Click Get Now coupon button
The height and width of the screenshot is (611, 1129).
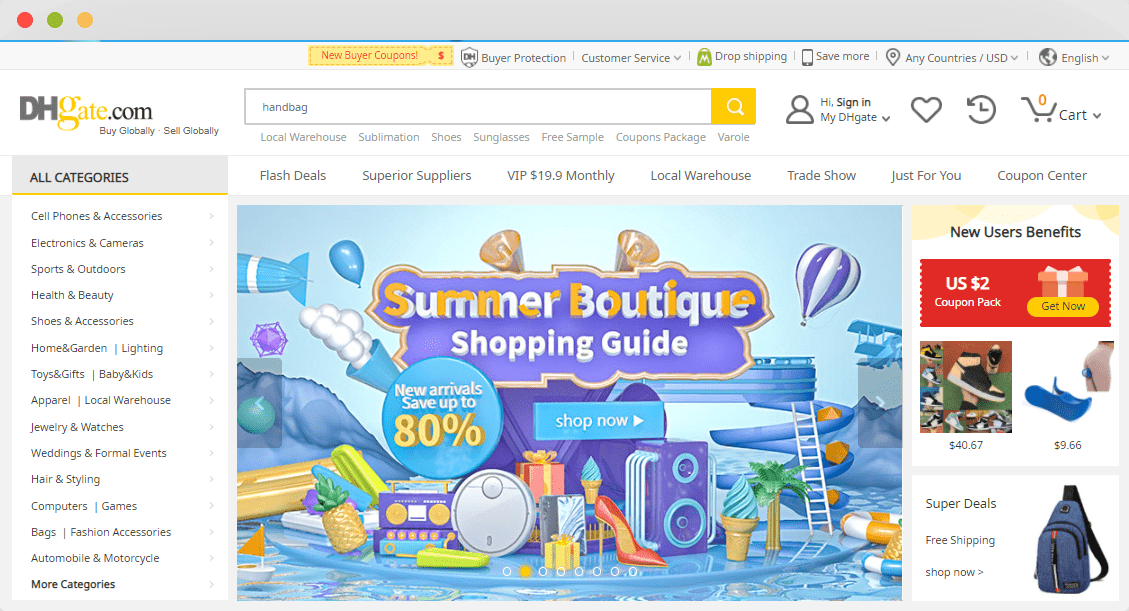tap(1063, 306)
